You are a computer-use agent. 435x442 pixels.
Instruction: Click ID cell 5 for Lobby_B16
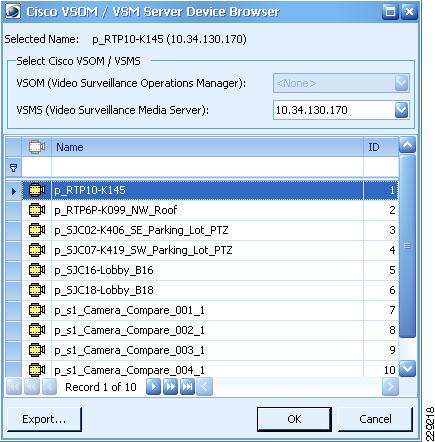coord(381,270)
